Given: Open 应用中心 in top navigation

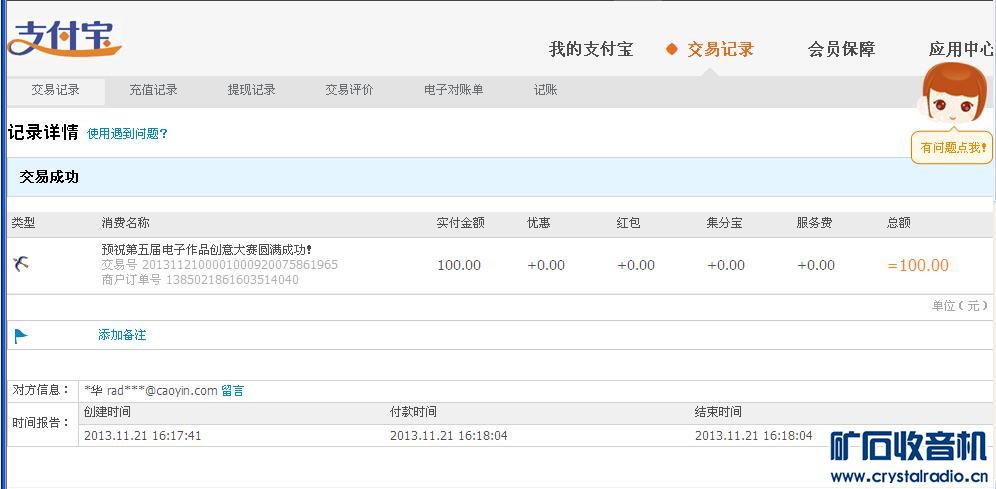Looking at the screenshot, I should [960, 49].
